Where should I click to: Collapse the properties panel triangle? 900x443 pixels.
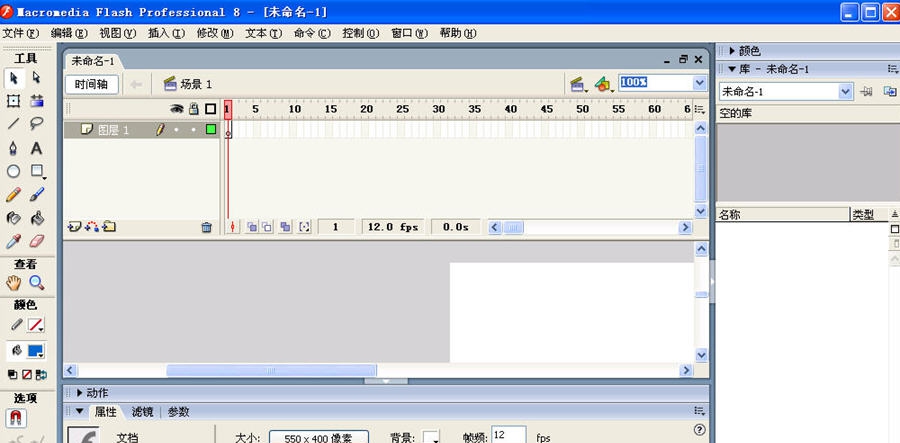[x=80, y=411]
